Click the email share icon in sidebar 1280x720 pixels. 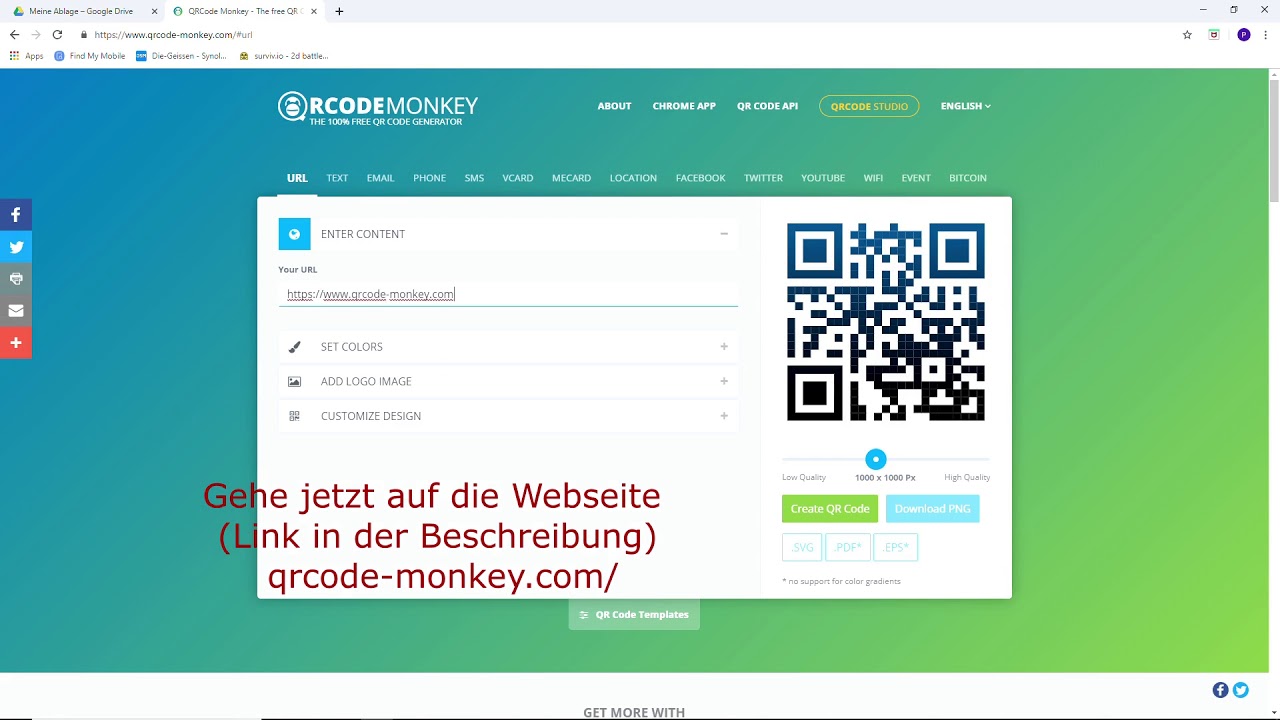[x=16, y=311]
